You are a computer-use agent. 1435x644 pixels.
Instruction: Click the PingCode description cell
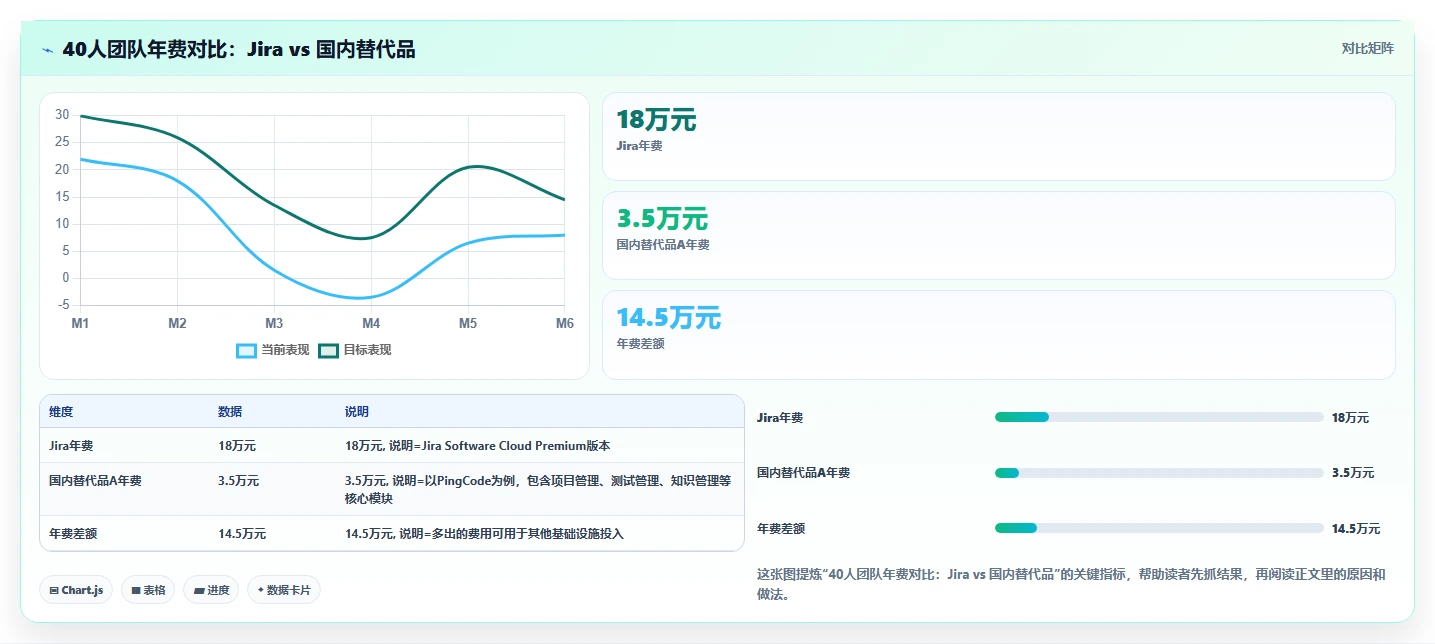(538, 489)
